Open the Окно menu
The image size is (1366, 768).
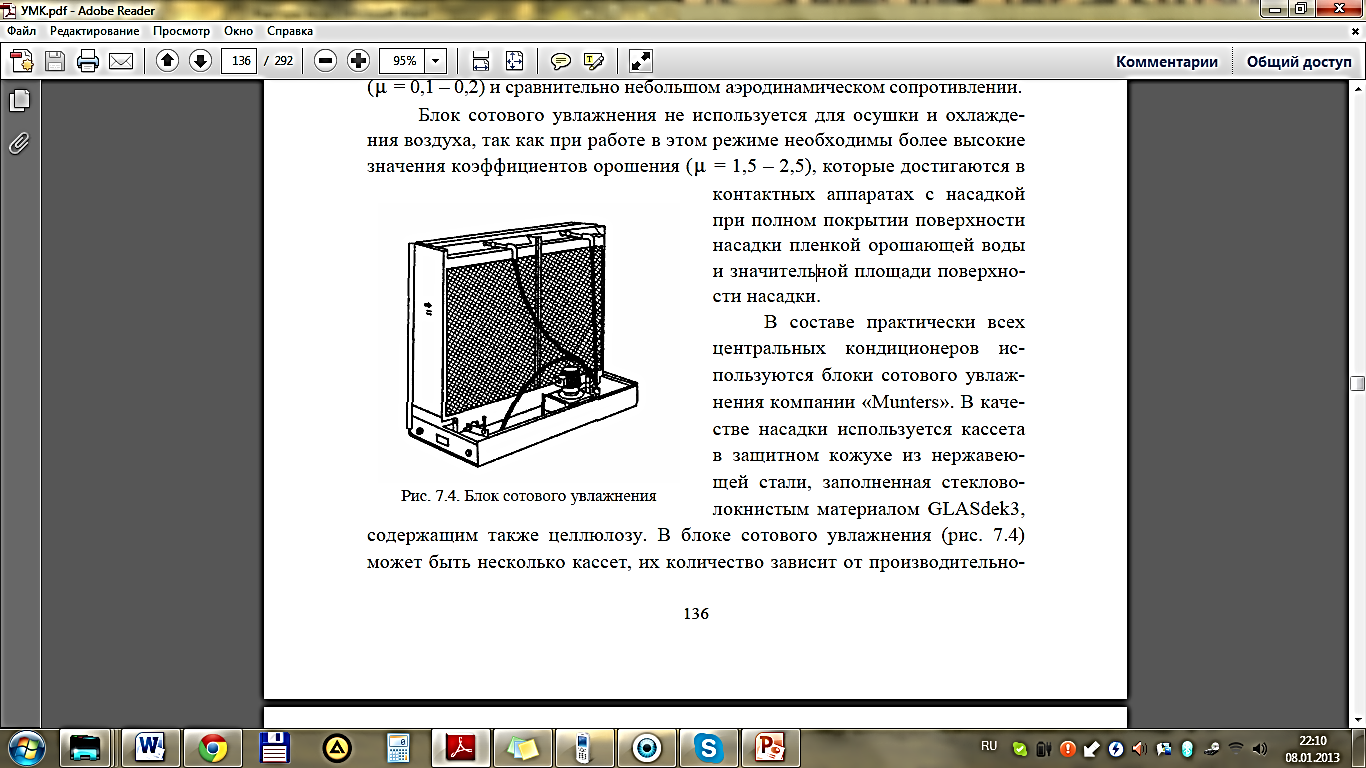(x=240, y=31)
